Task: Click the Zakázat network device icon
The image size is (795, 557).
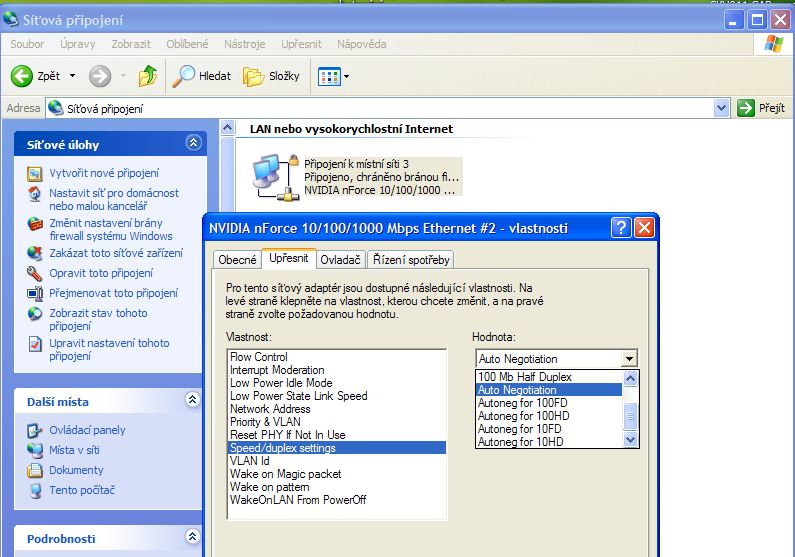Action: tap(34, 253)
